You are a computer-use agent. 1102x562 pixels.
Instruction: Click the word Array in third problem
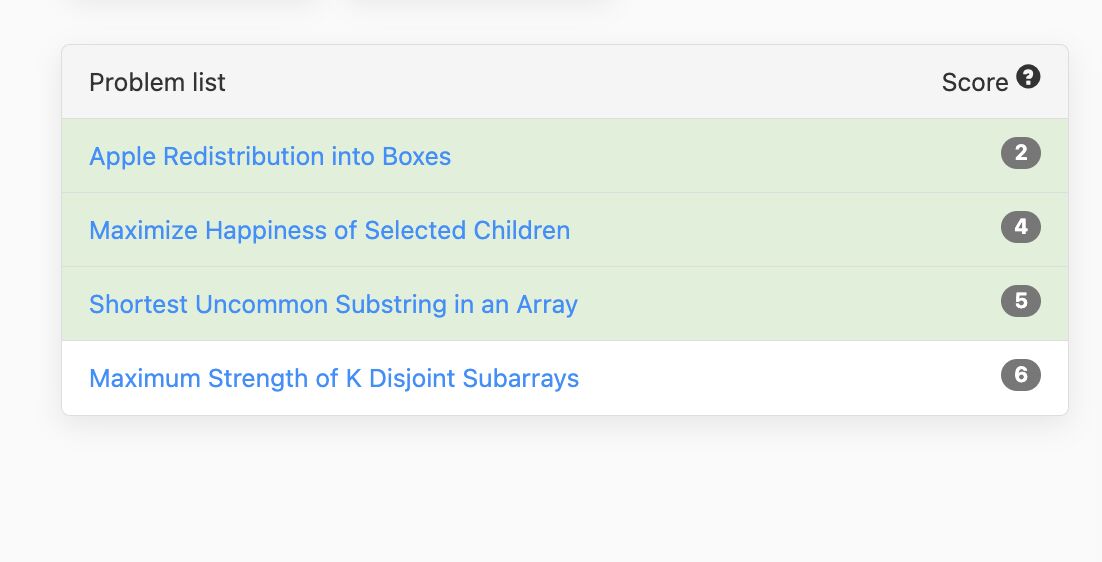[547, 305]
